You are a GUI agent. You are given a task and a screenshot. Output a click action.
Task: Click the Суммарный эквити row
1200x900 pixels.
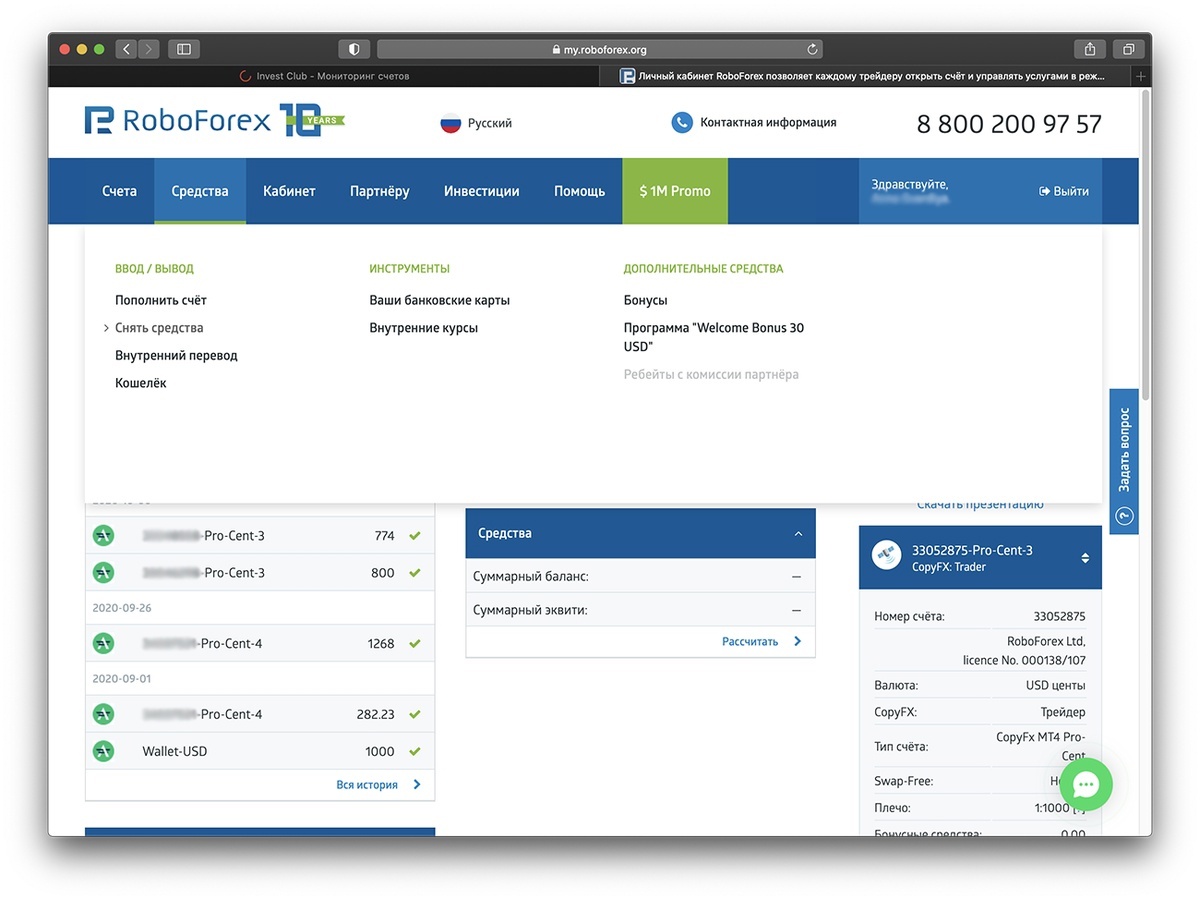[x=641, y=609]
